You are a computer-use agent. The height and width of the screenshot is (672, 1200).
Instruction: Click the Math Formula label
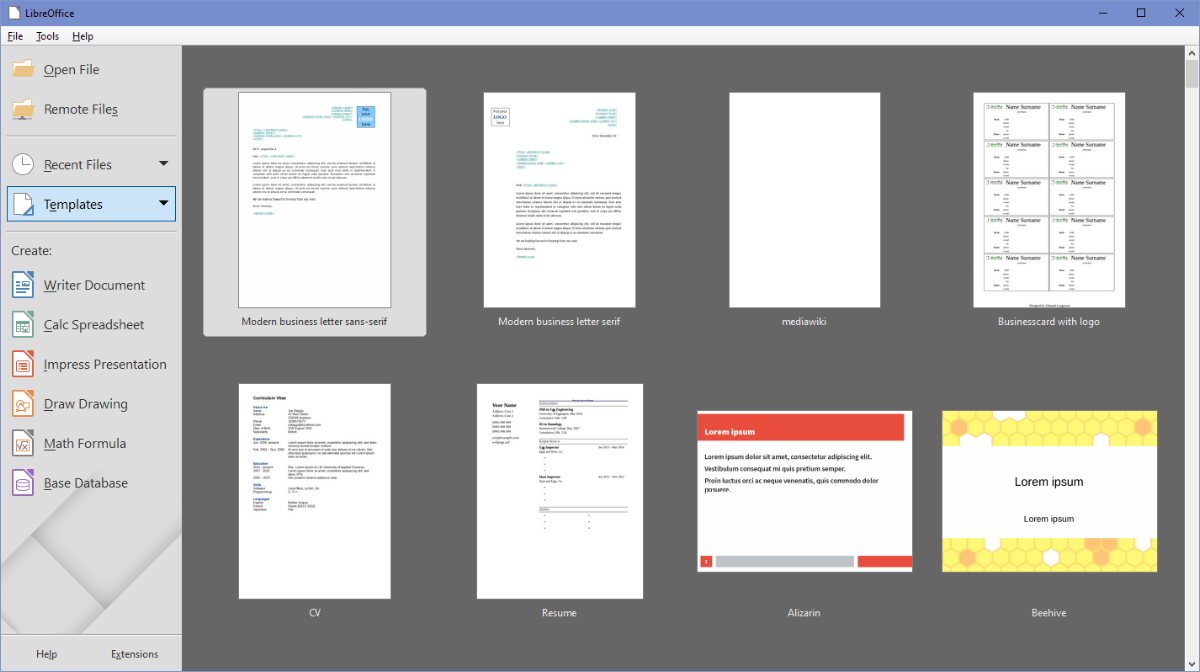(x=85, y=444)
